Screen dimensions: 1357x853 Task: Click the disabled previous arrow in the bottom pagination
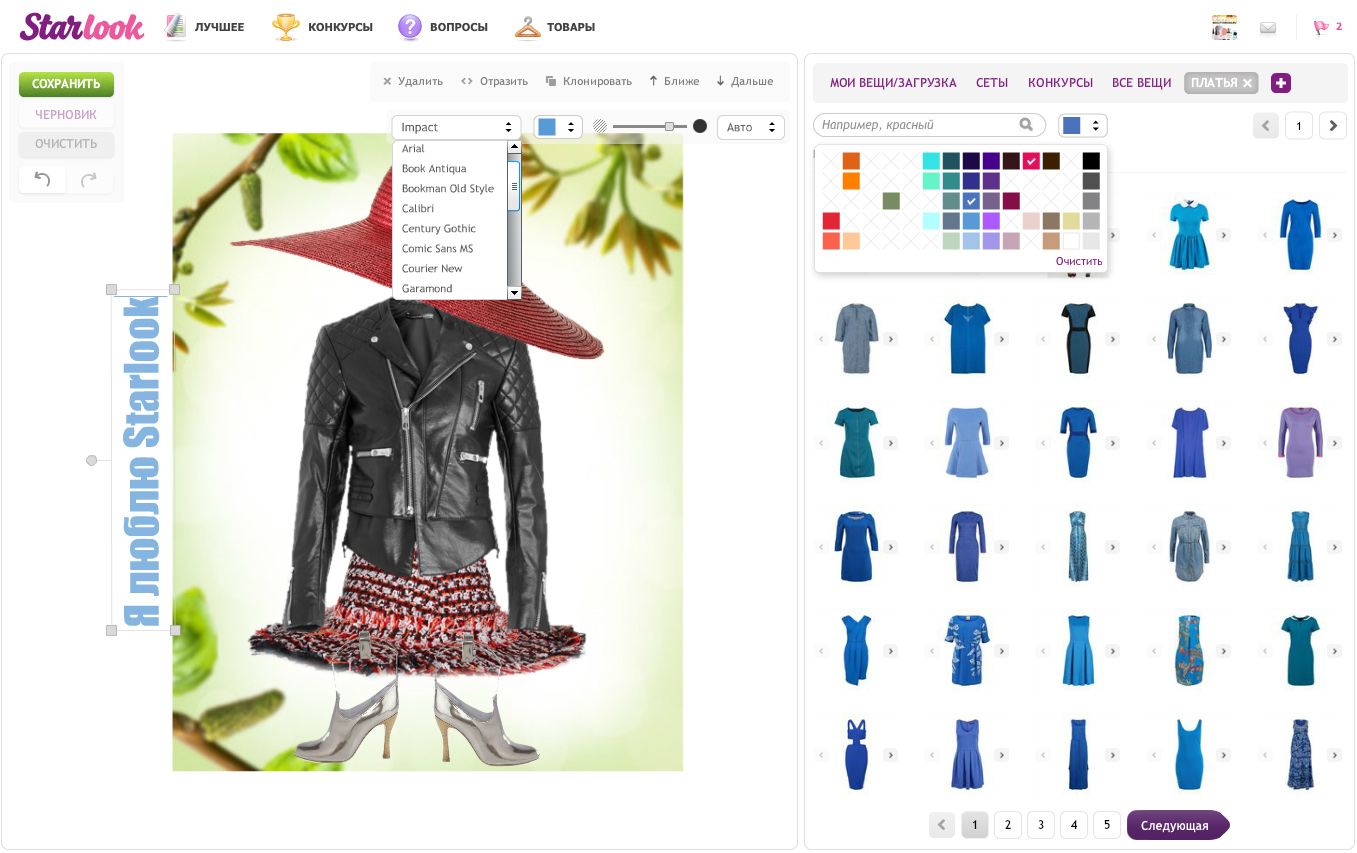(x=942, y=825)
